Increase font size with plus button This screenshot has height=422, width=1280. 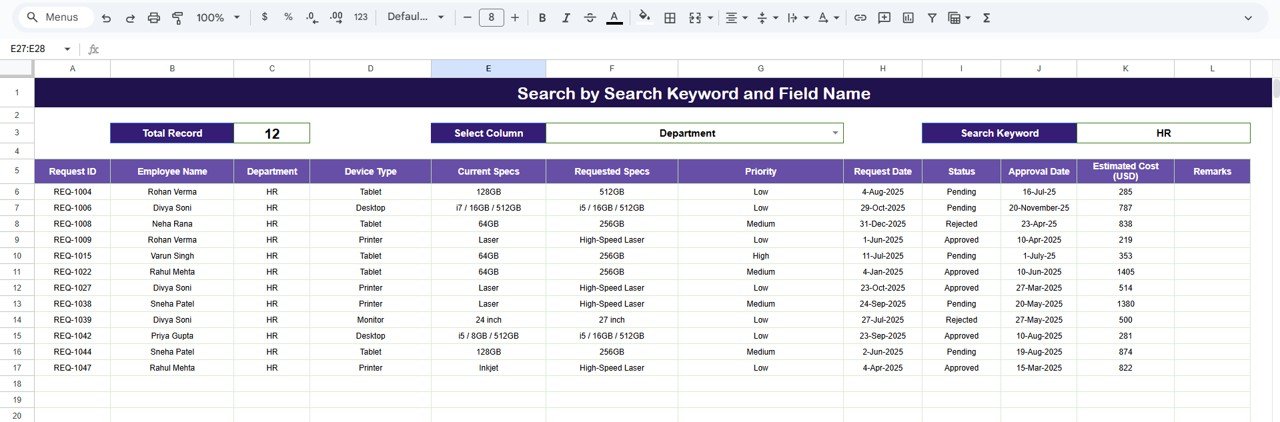coord(516,18)
